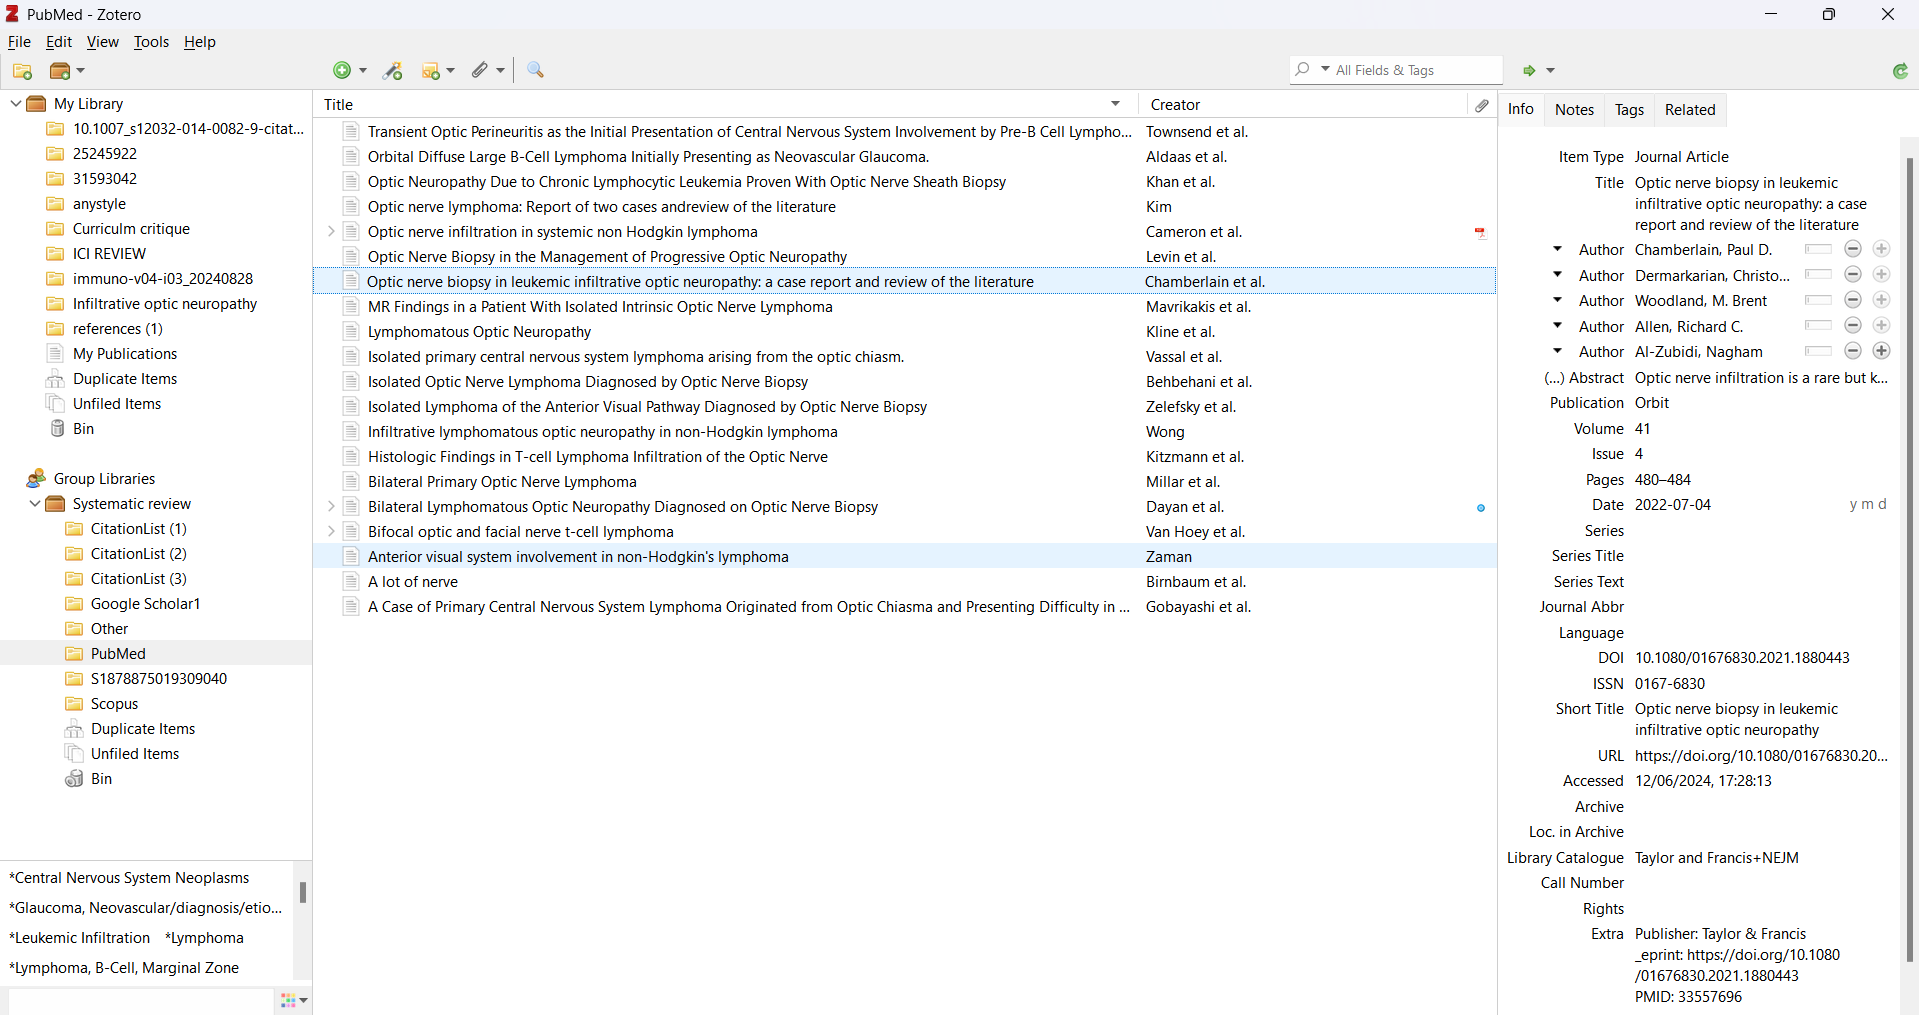
Task: Expand Bilateral Lymphomatous Optic Neuropathy Dayan item
Action: tap(331, 507)
